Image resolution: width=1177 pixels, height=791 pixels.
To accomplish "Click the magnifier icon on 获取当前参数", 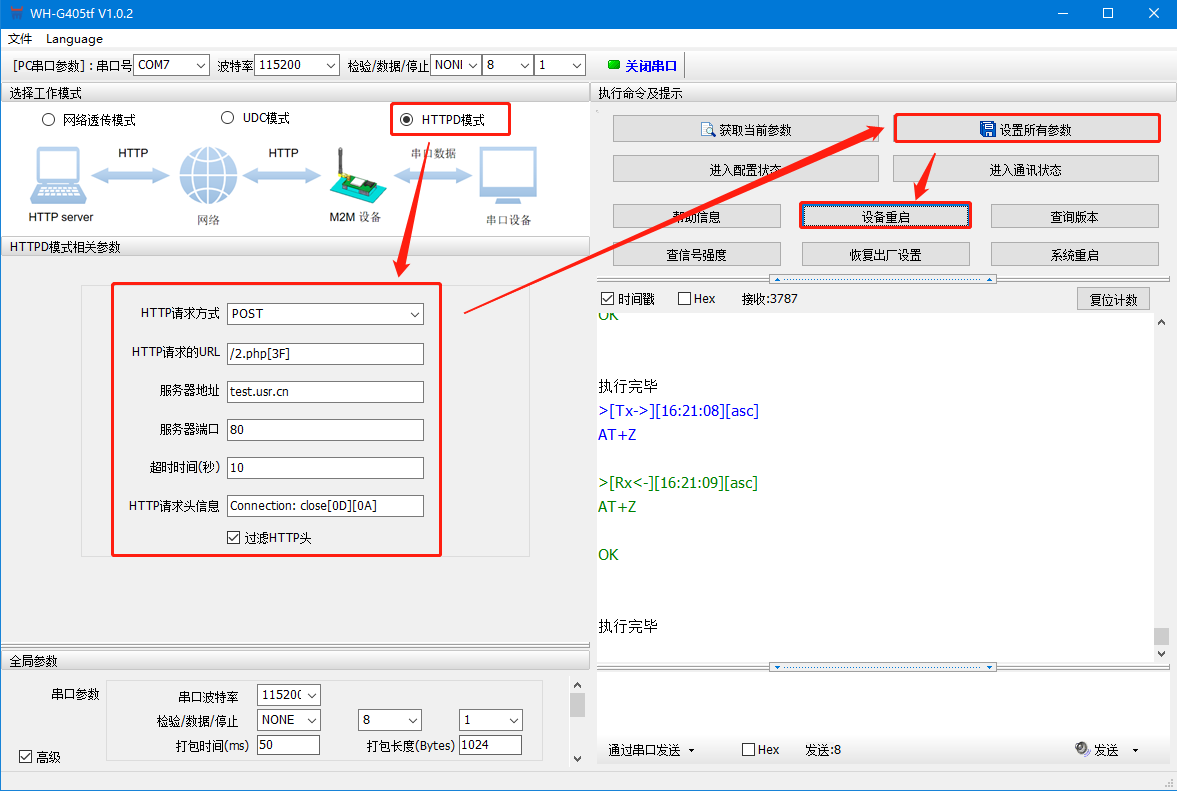I will point(709,130).
